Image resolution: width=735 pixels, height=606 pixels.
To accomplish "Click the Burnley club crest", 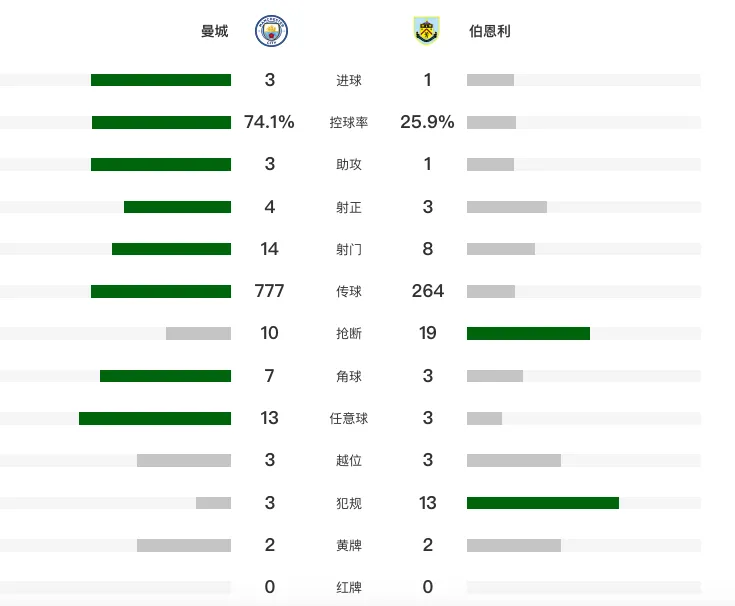I will (x=427, y=30).
